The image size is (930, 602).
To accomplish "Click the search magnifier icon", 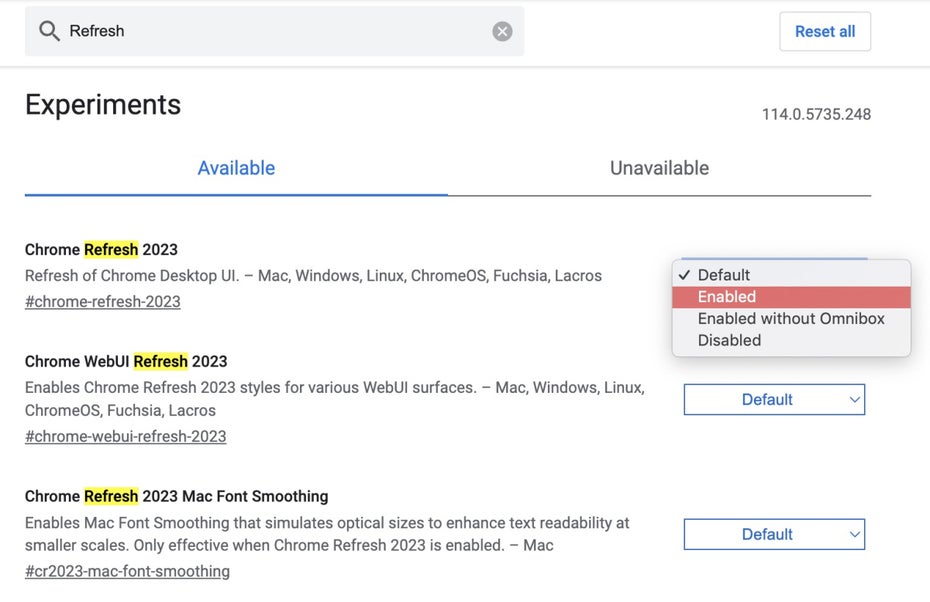I will click(49, 31).
